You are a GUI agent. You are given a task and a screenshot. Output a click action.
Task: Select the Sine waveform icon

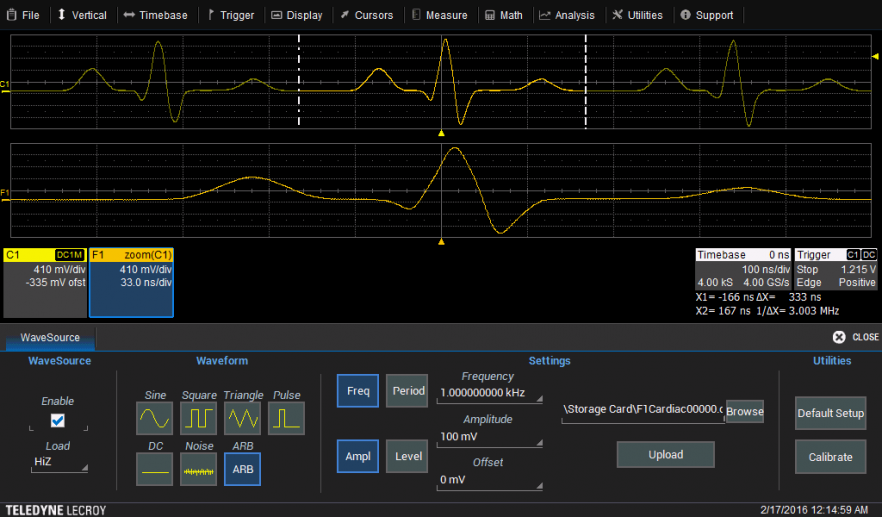point(154,416)
